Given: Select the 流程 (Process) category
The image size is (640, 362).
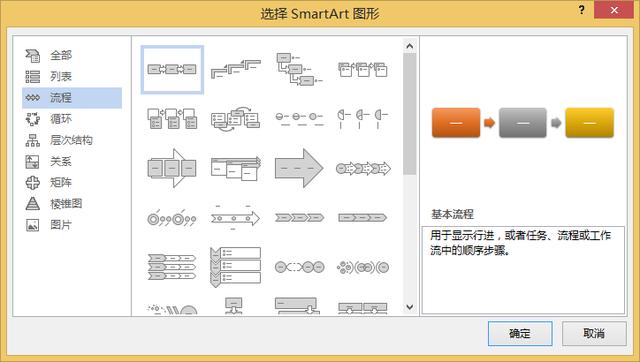Looking at the screenshot, I should coord(72,98).
